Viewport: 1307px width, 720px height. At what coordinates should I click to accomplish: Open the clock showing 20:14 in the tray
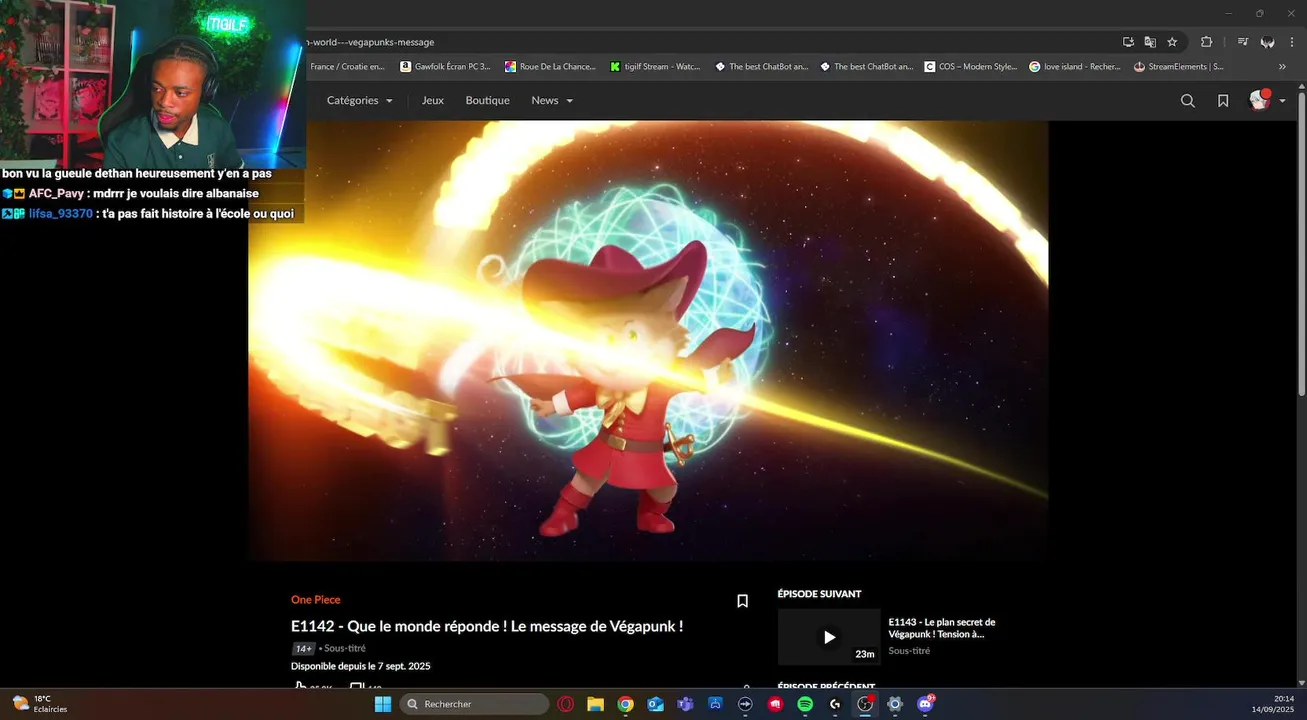(1273, 704)
